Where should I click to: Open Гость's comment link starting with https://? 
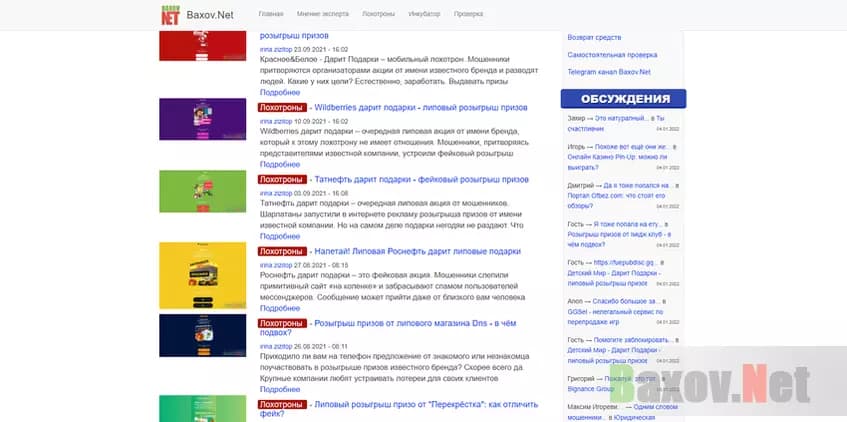(625, 263)
